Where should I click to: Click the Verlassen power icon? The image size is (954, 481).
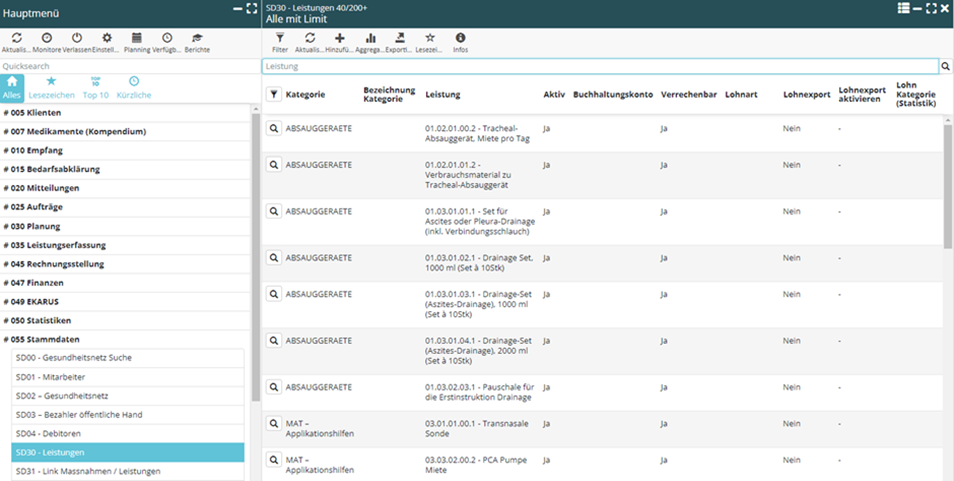(77, 39)
